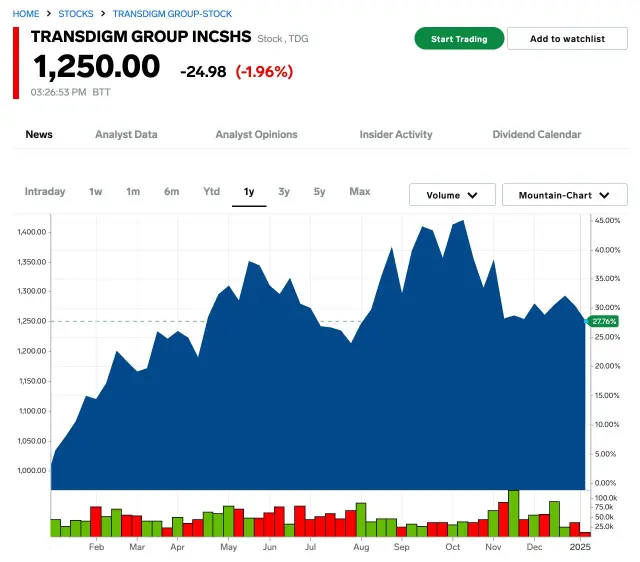Viewport: 640px width, 562px height.
Task: Choose the Ytd chart range
Action: pyautogui.click(x=211, y=191)
